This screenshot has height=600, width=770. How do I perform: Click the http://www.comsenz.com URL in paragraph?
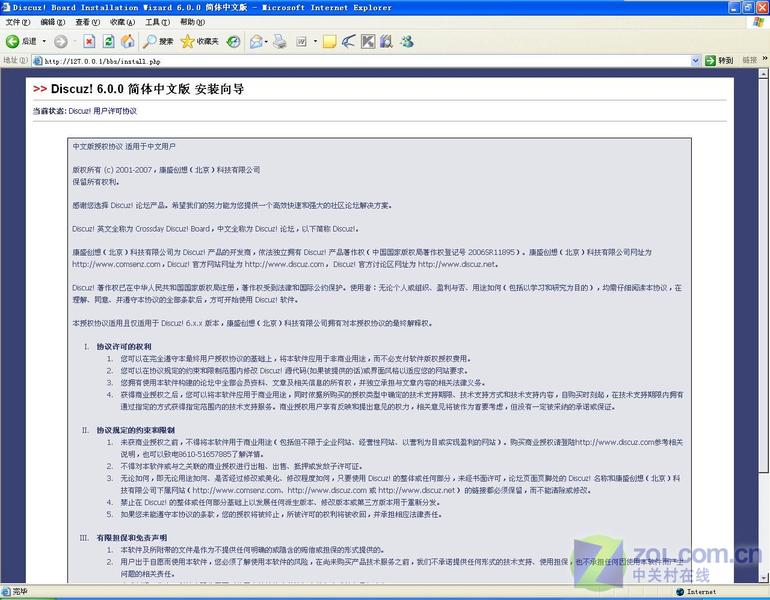pyautogui.click(x=116, y=264)
